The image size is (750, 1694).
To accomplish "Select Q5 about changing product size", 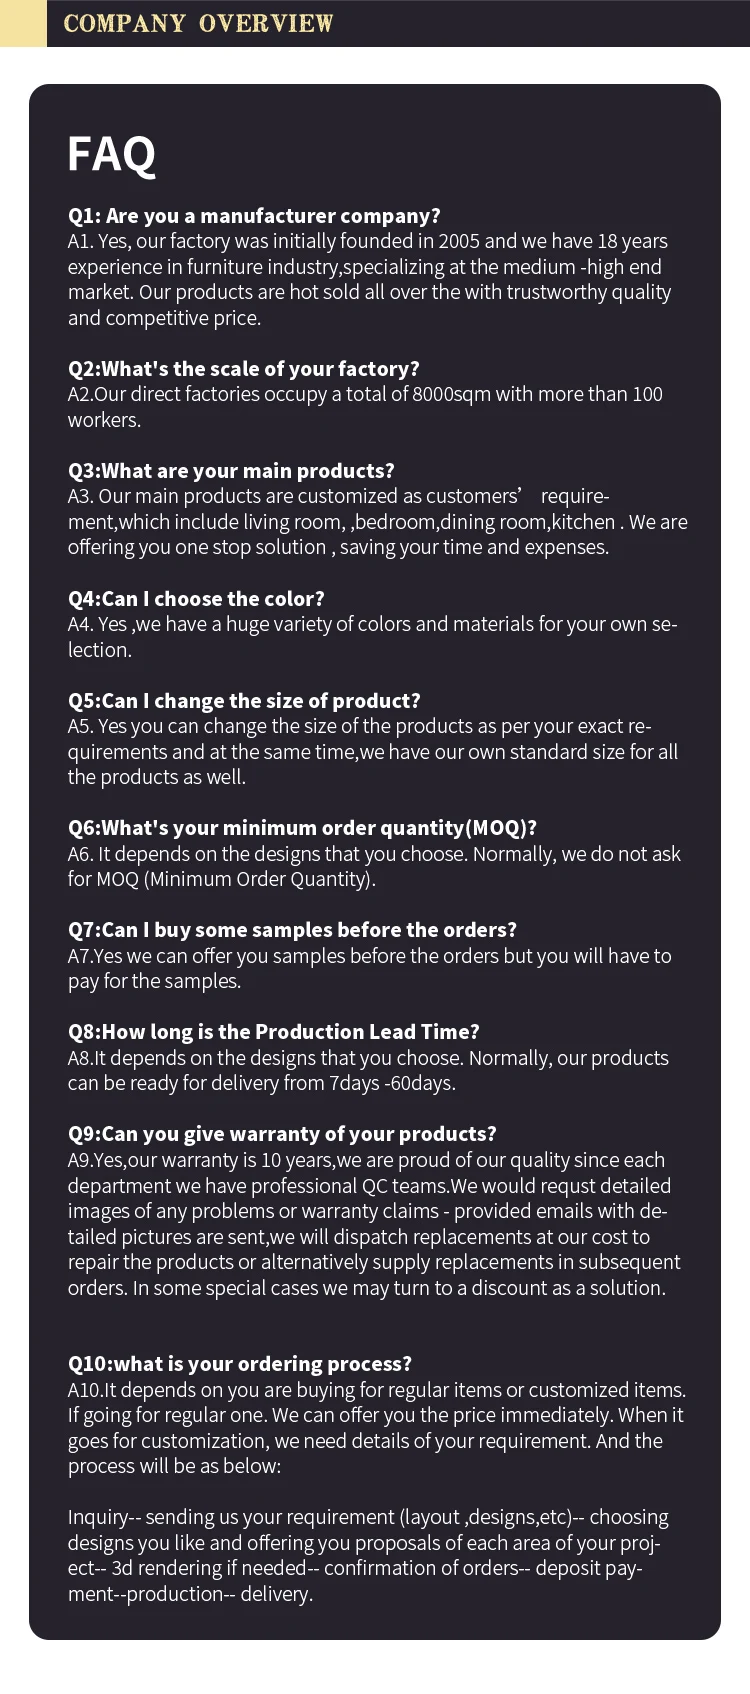I will pos(244,701).
